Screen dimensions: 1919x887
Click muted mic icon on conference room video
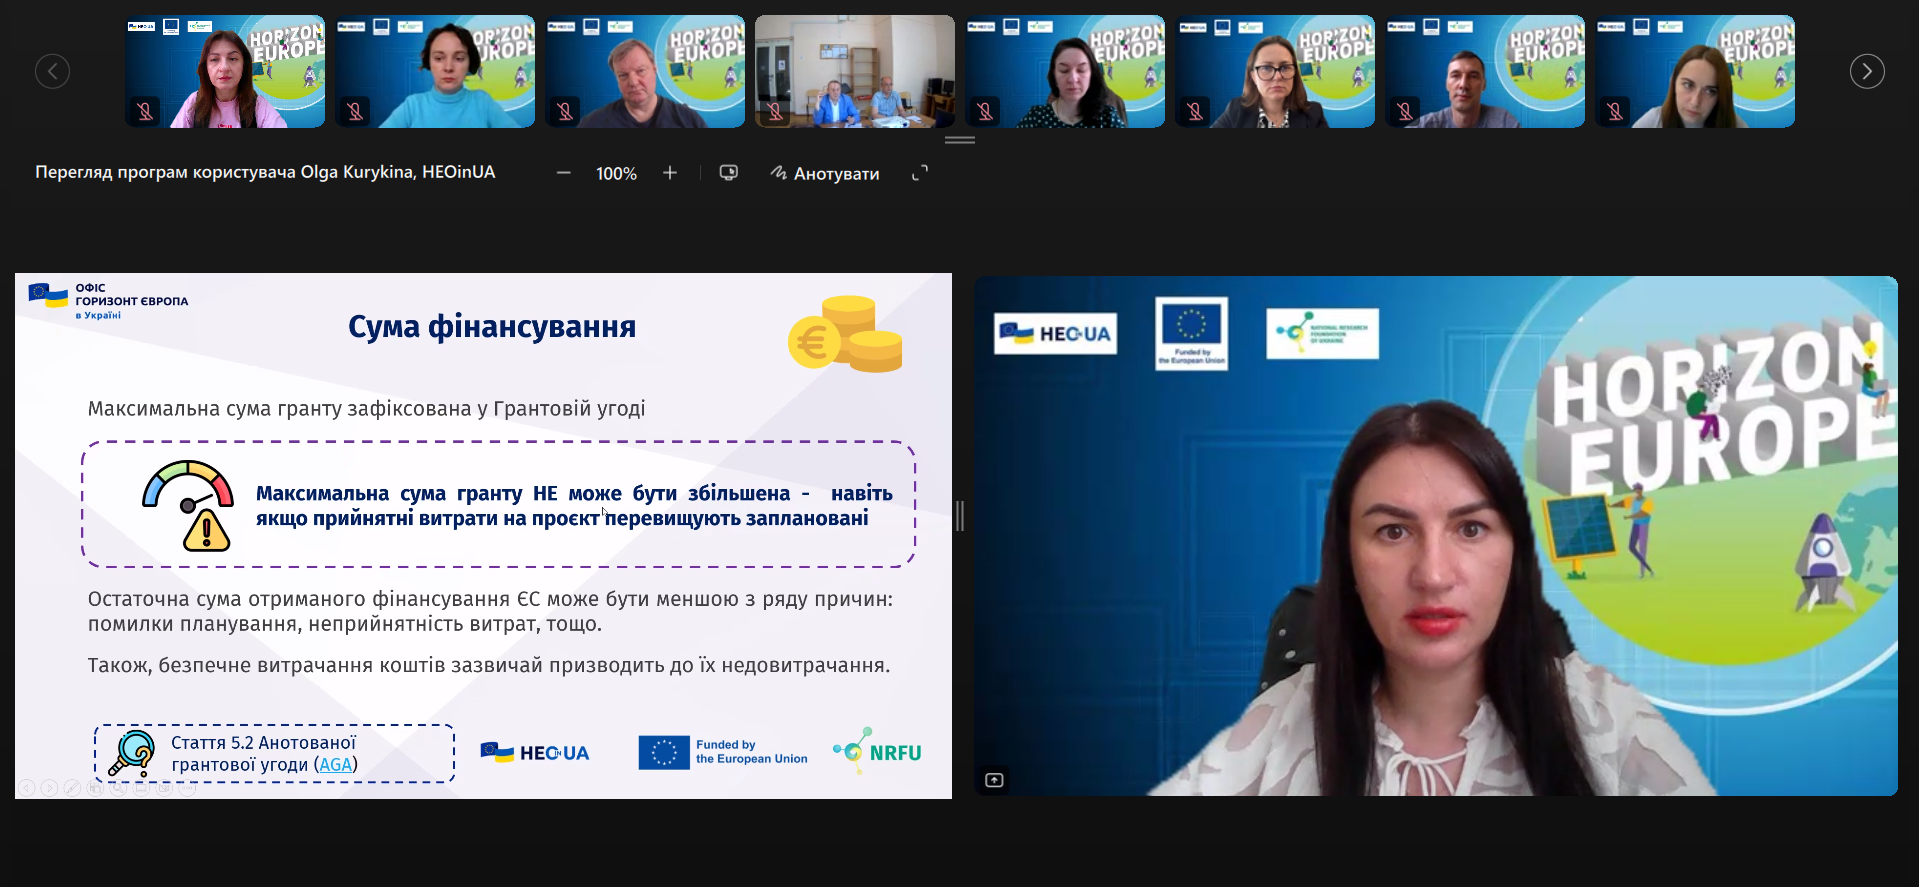pyautogui.click(x=775, y=111)
